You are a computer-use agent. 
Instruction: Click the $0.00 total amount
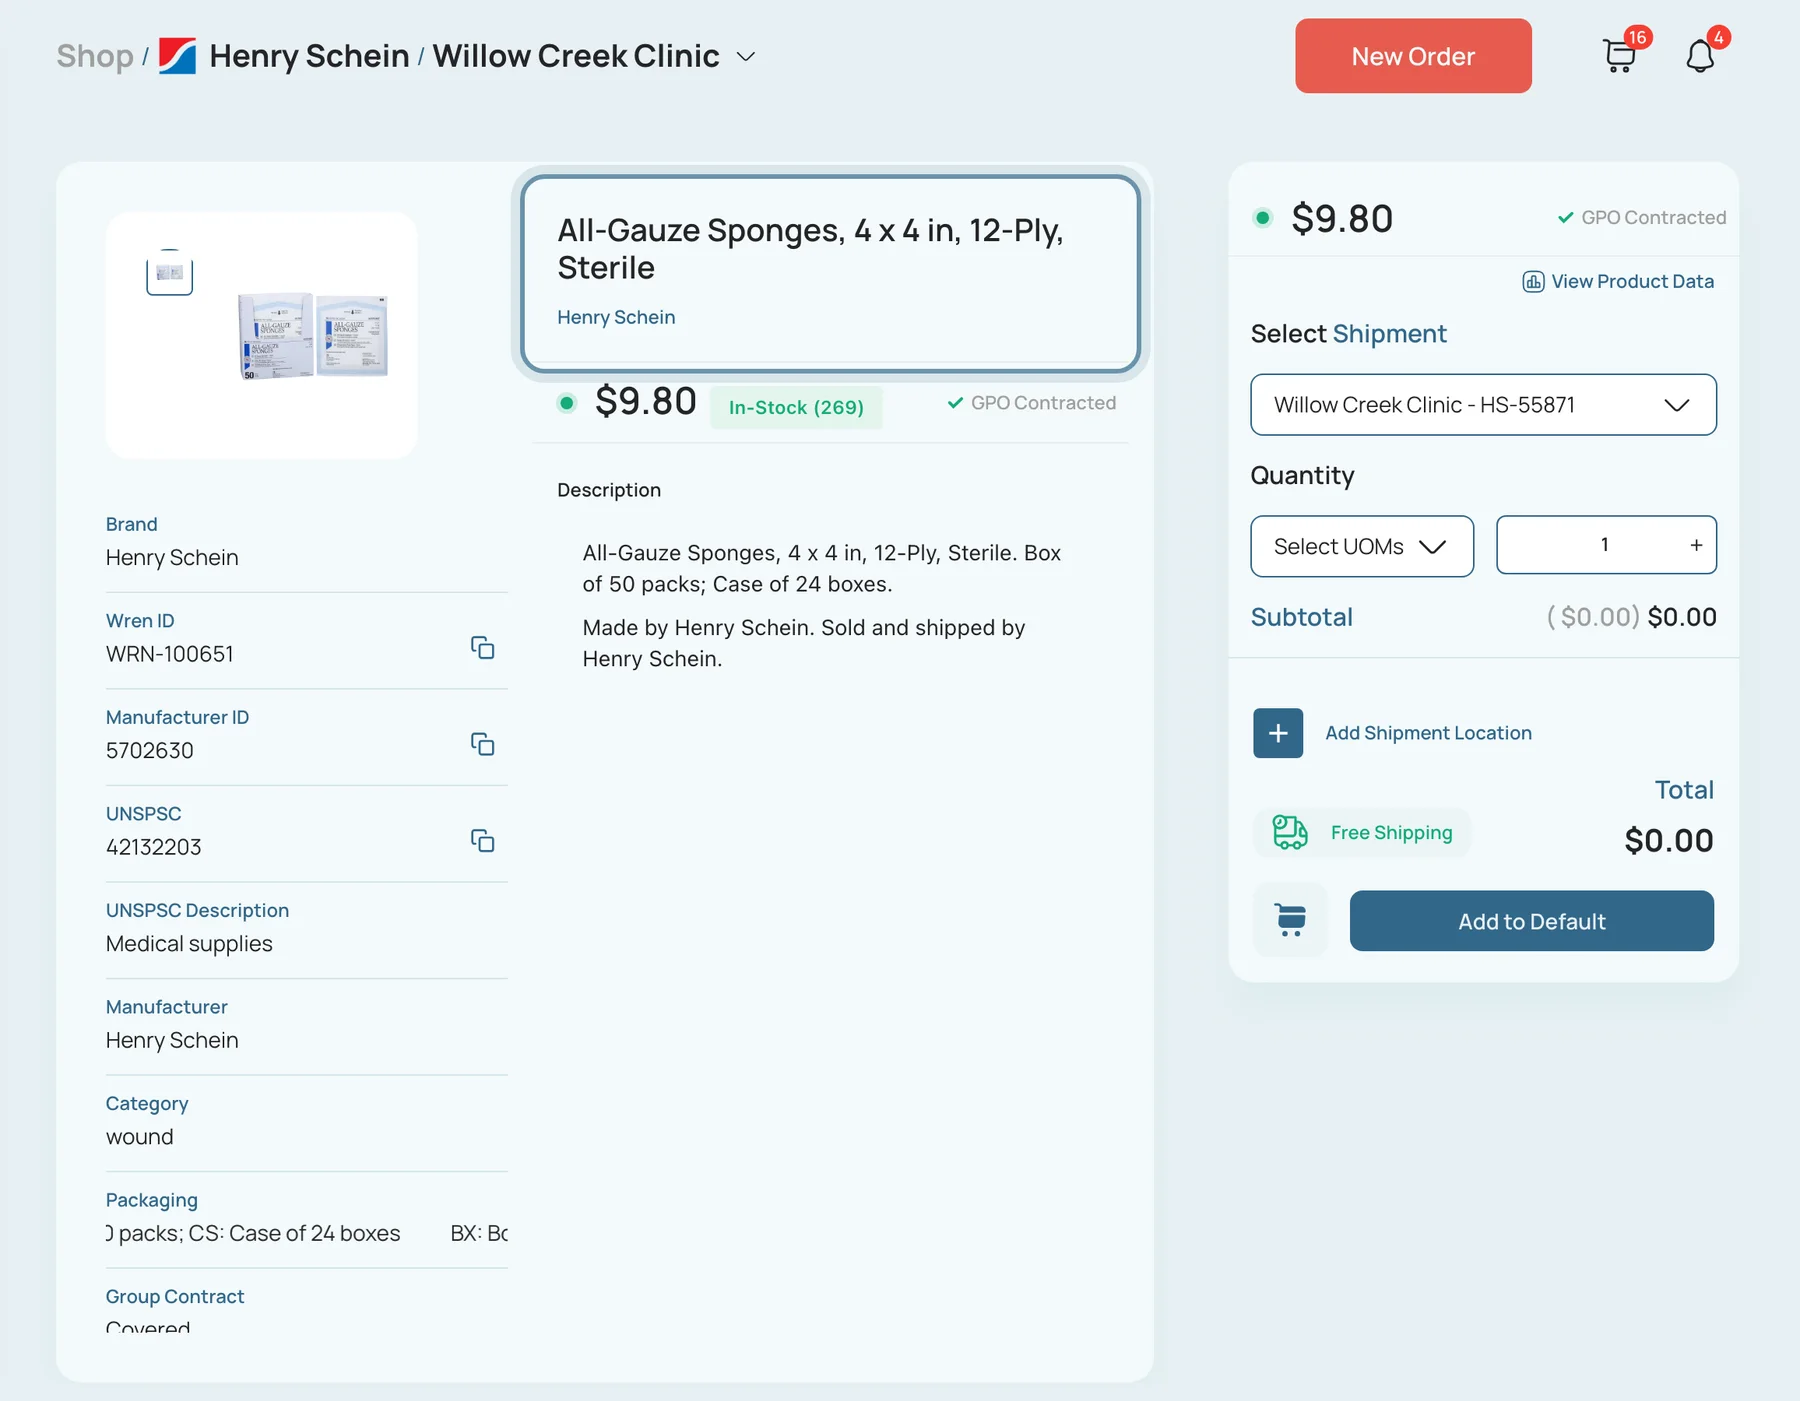pos(1669,840)
